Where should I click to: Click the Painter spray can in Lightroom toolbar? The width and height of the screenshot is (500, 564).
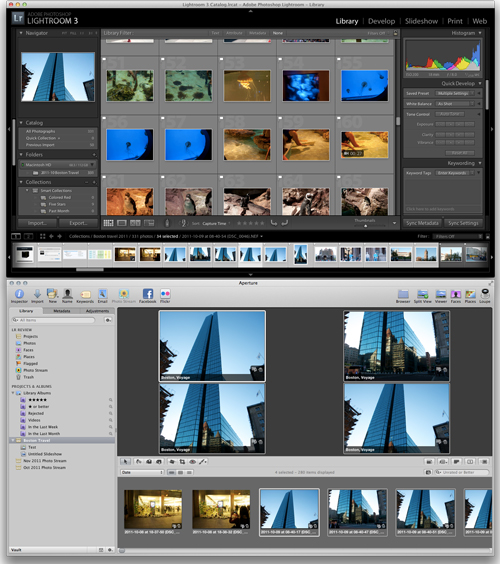click(167, 223)
